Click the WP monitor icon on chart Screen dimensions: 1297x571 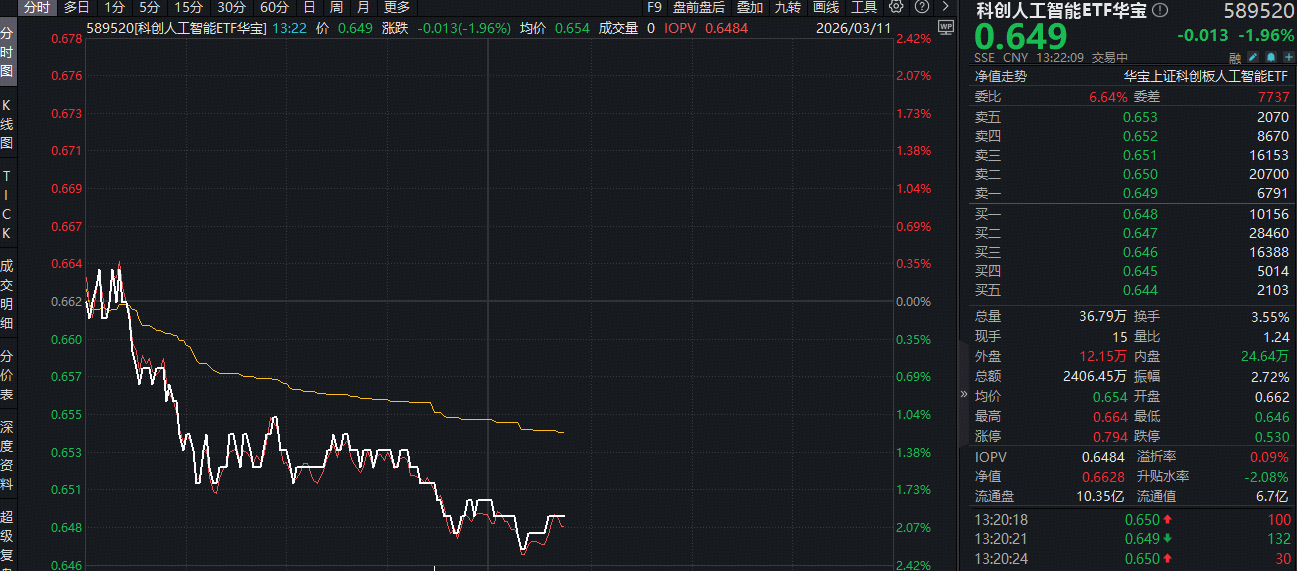(x=945, y=27)
